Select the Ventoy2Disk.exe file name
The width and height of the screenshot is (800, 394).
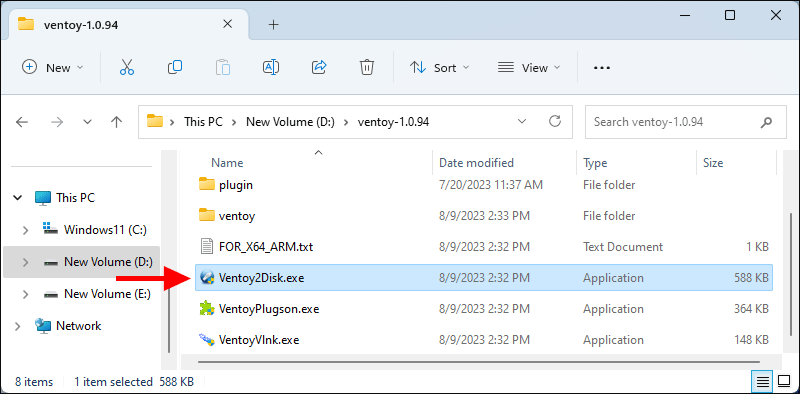tap(261, 278)
